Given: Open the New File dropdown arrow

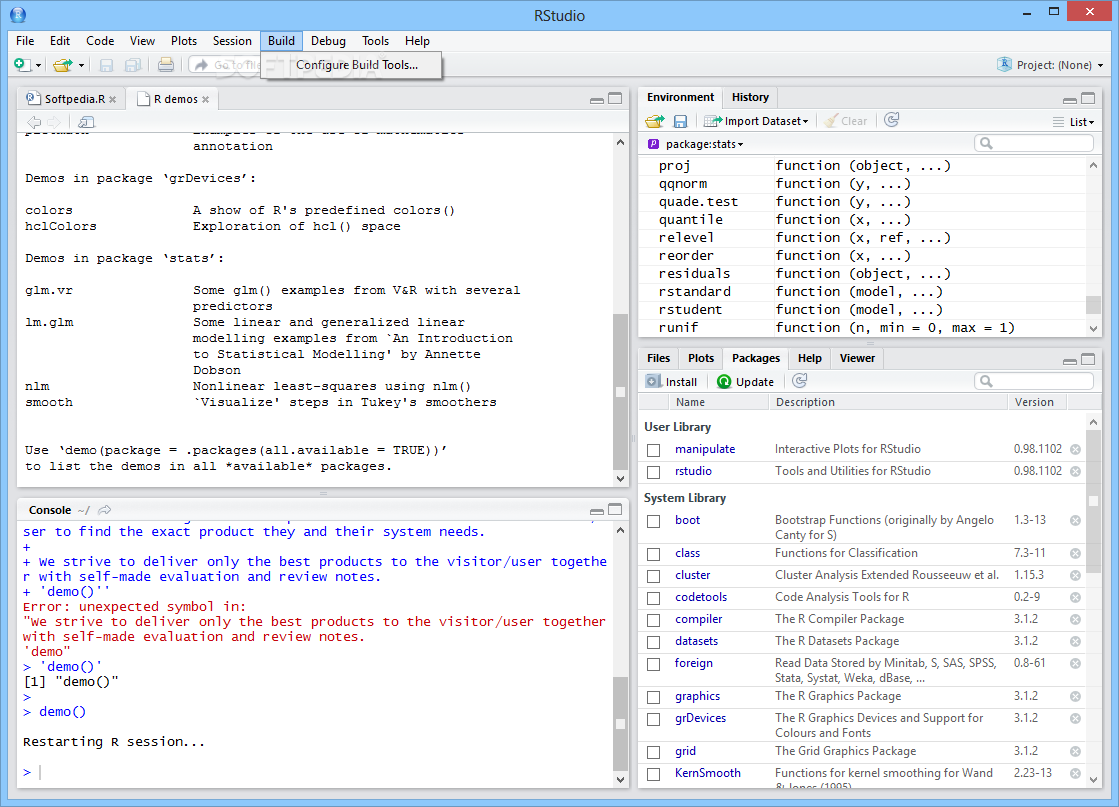Looking at the screenshot, I should (x=39, y=66).
